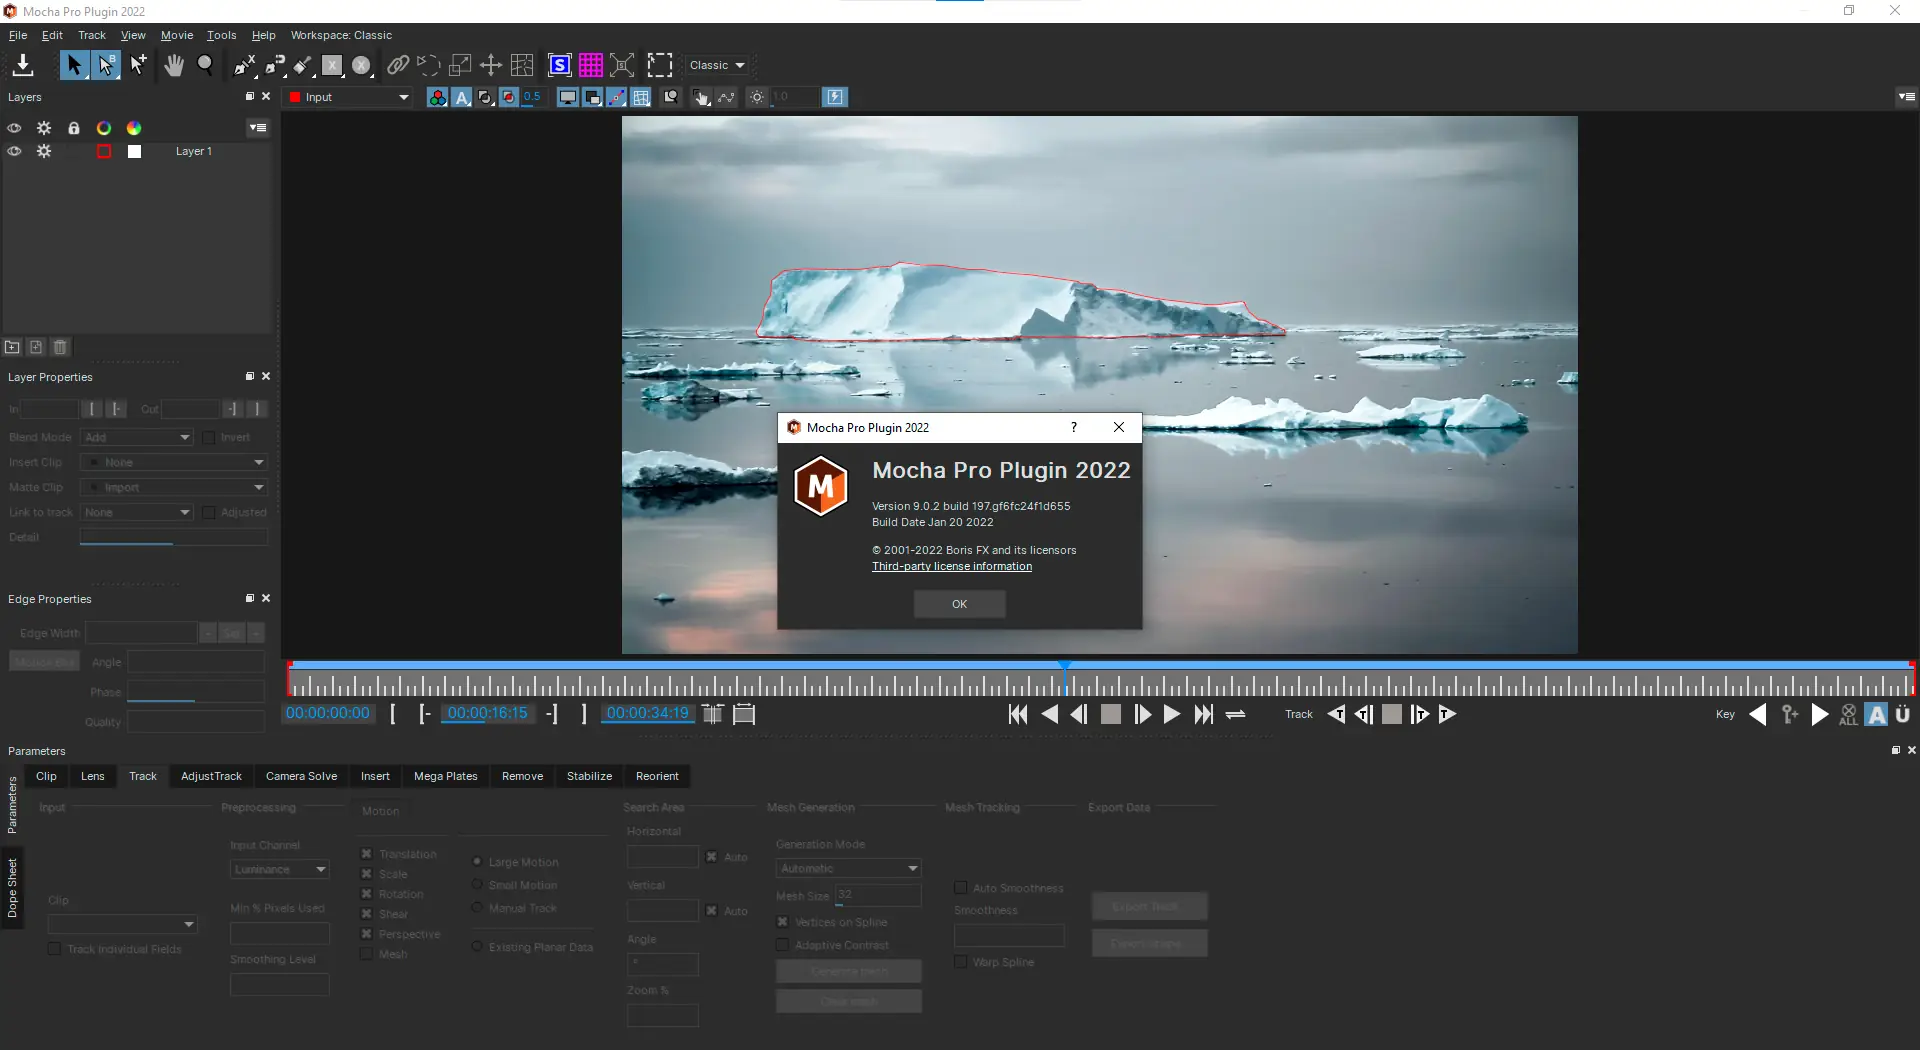
Task: Click the Play Forwards button
Action: click(1172, 714)
